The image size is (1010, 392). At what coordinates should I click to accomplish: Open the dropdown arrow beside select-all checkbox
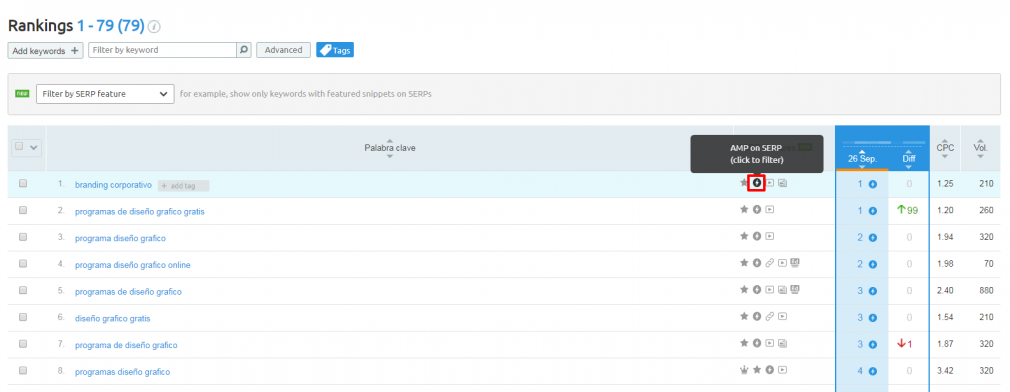pyautogui.click(x=33, y=147)
